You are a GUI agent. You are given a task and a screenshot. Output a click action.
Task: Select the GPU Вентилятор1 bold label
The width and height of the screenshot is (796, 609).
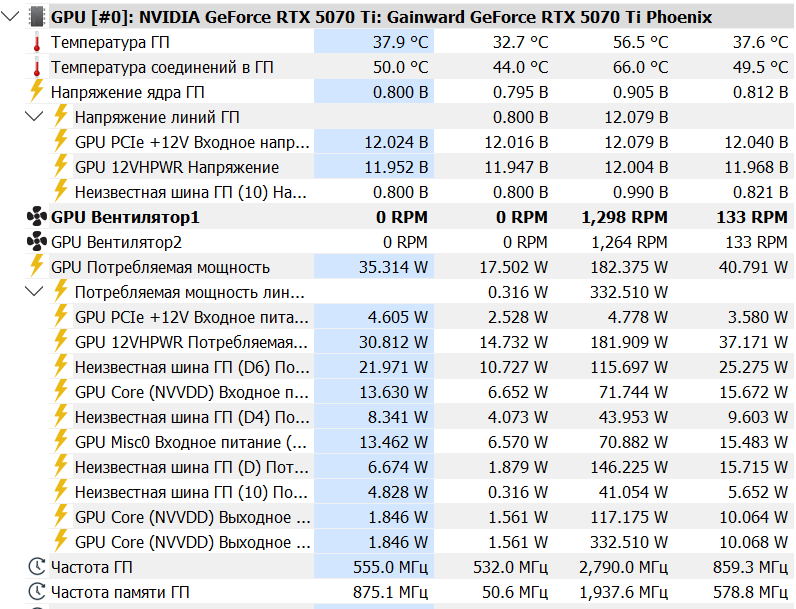[x=125, y=217]
